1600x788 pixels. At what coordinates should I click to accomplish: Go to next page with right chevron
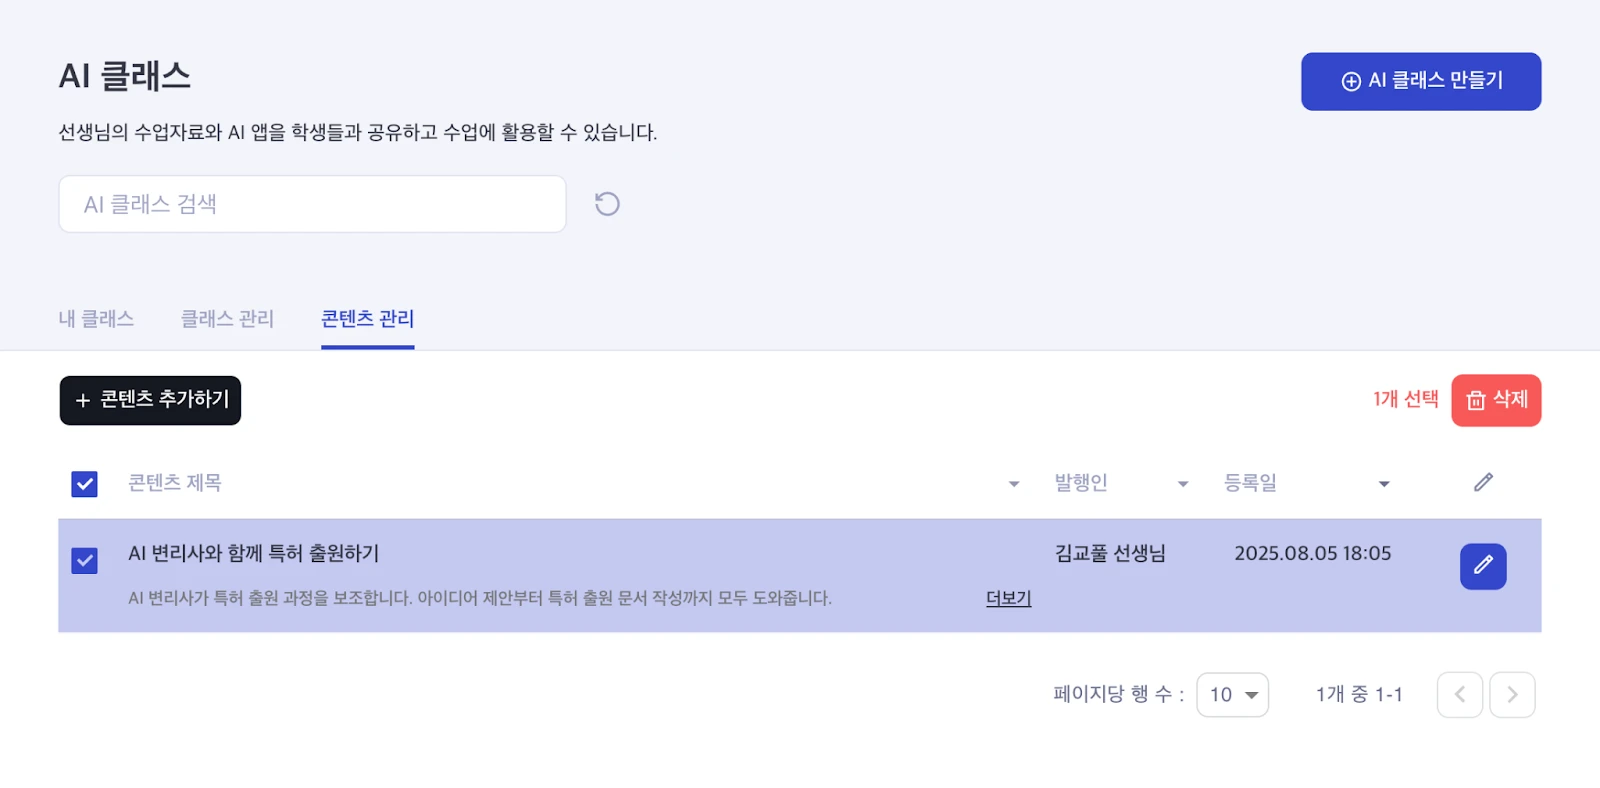pyautogui.click(x=1512, y=695)
